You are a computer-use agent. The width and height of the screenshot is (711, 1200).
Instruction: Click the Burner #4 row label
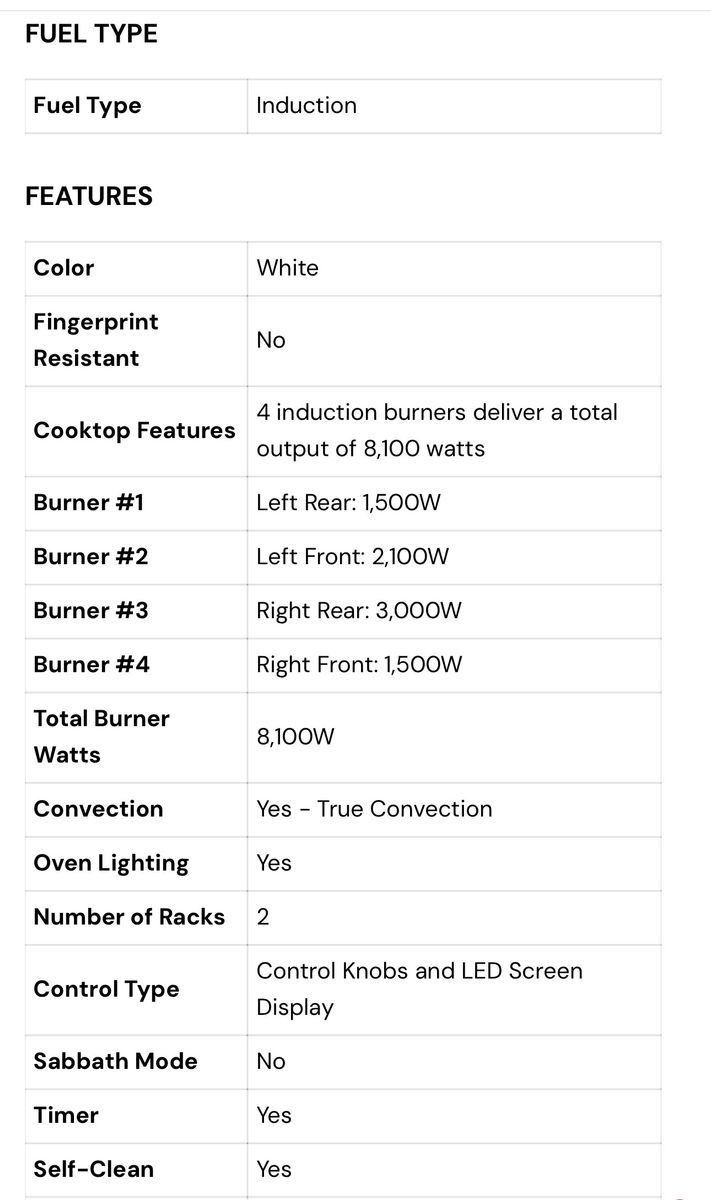pos(92,664)
